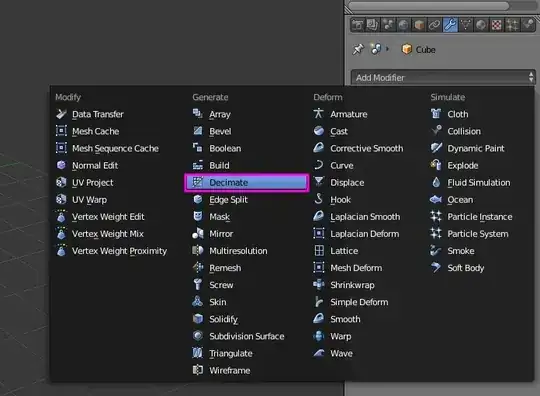Add the UV Warp modifier
The width and height of the screenshot is (540, 396).
81,200
